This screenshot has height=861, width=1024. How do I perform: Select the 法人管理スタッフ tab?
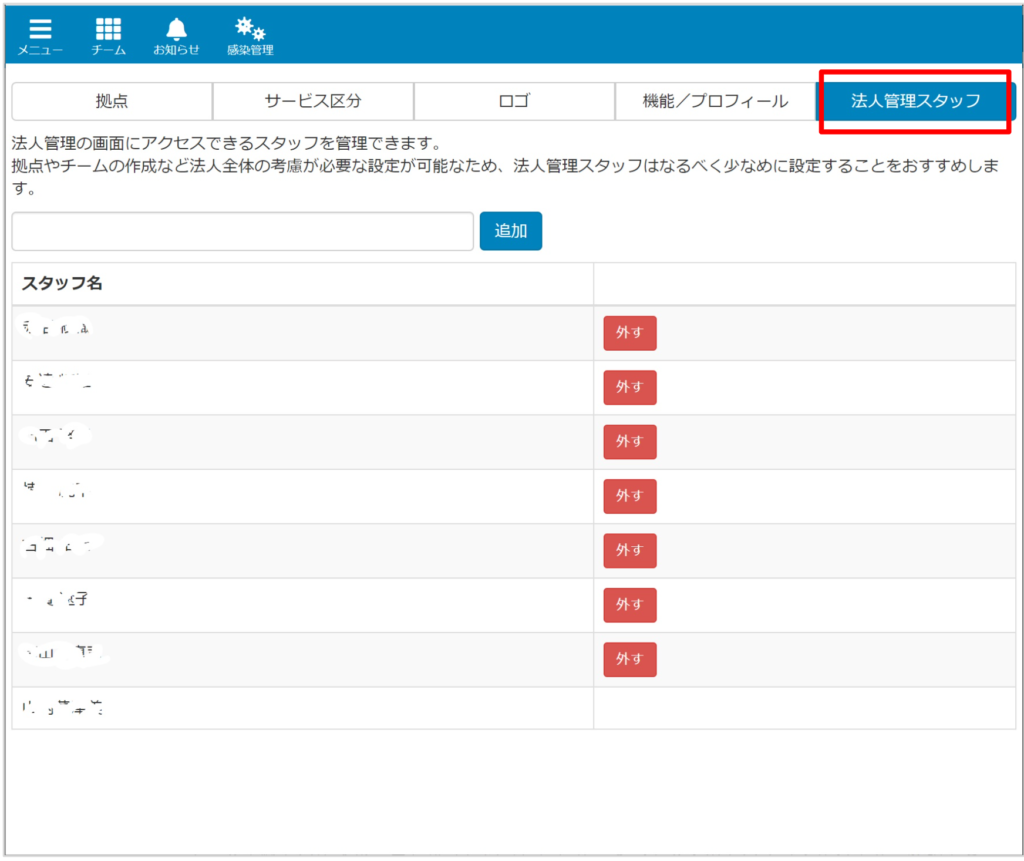(x=916, y=101)
